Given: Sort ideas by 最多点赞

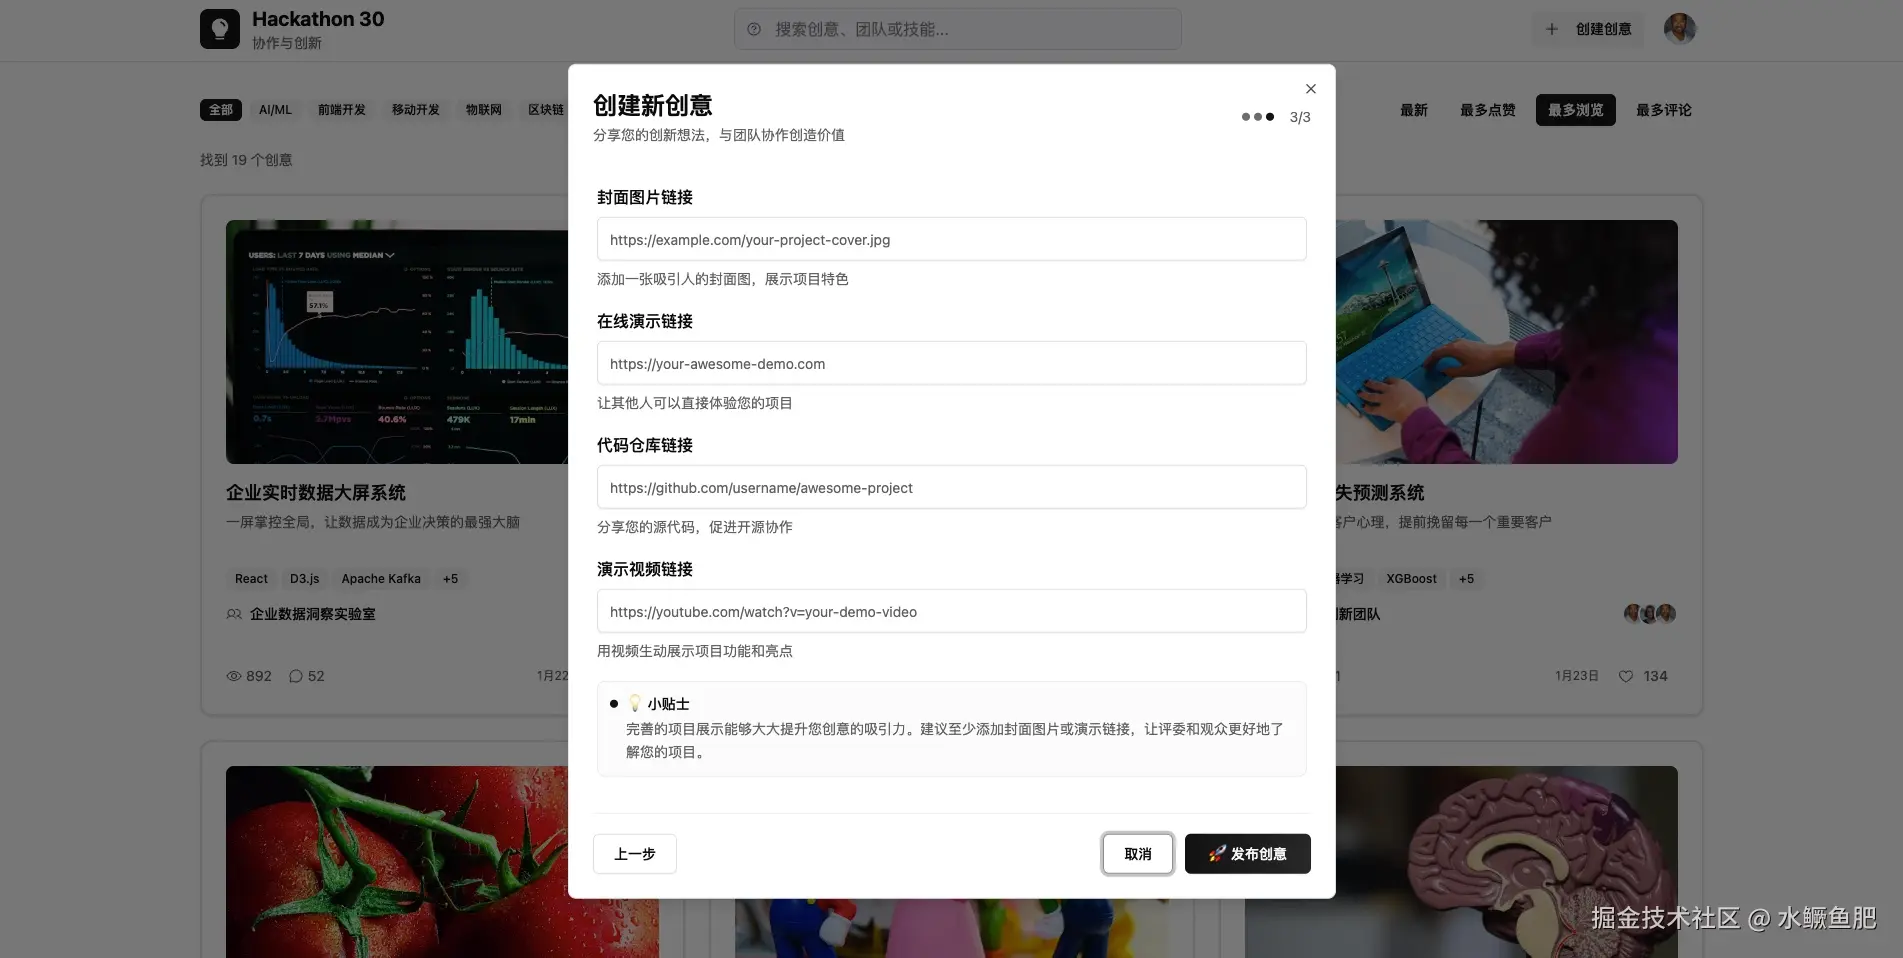Looking at the screenshot, I should tap(1486, 110).
